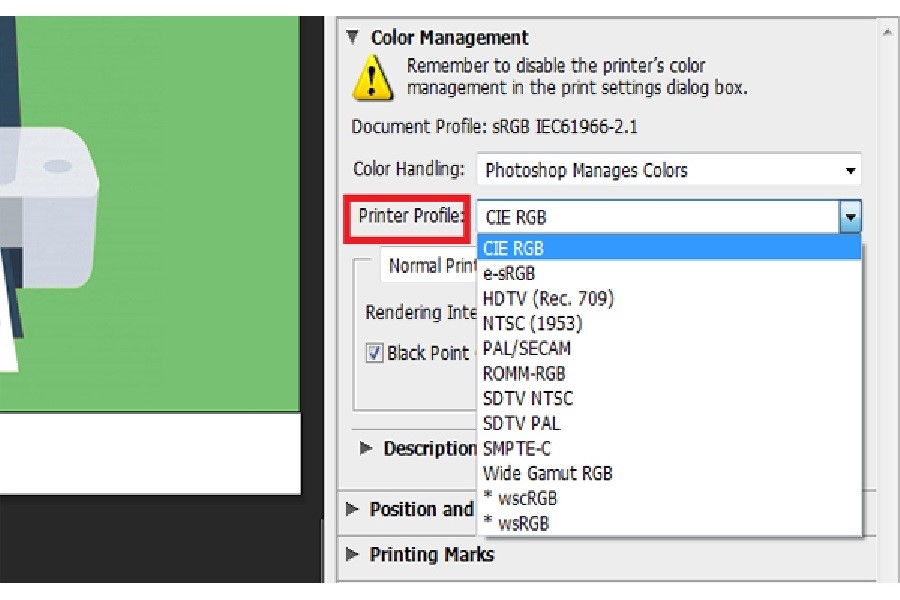Select SDTV PAL profile
This screenshot has height=600, width=900.
pos(521,423)
